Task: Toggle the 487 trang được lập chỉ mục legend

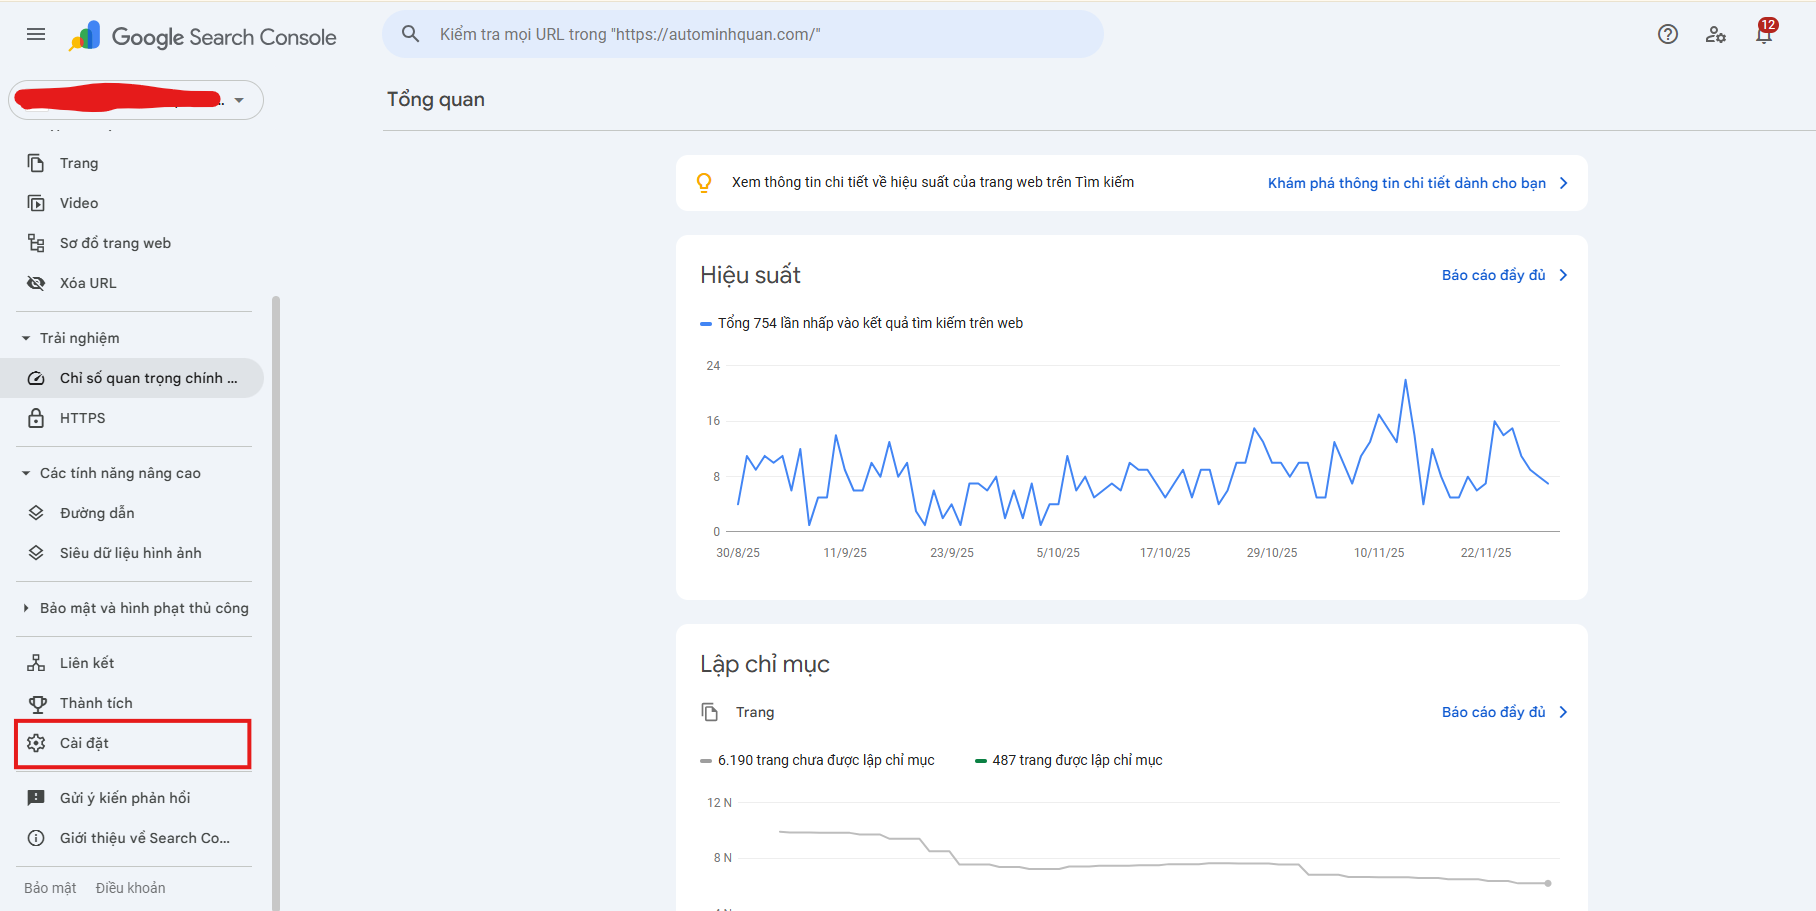Action: point(1068,759)
